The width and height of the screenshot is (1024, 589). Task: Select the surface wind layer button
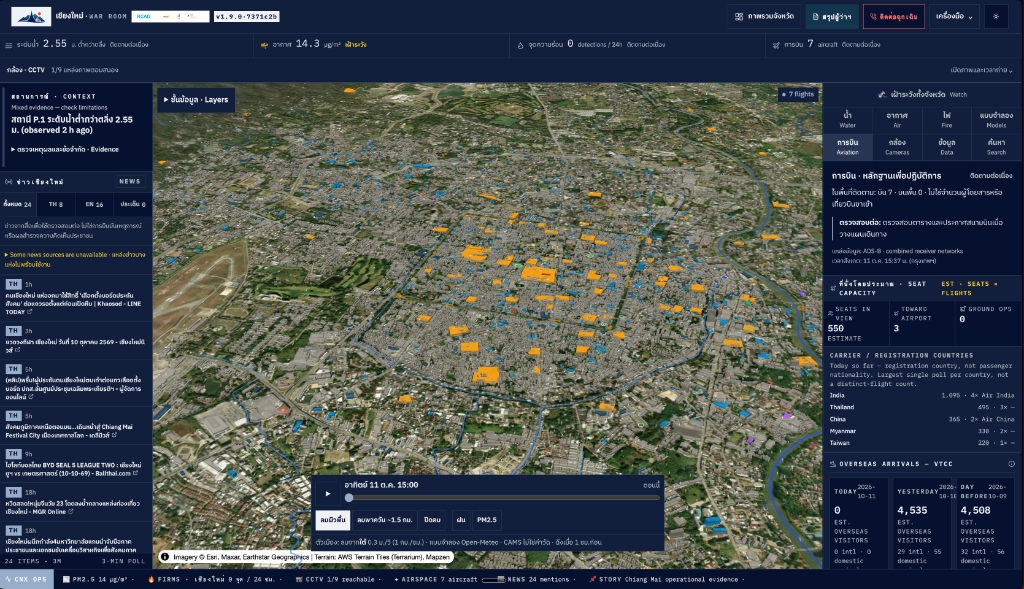333,520
